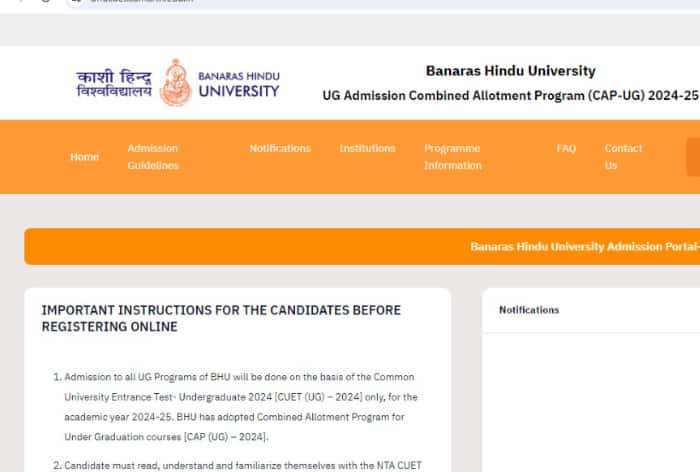Click the Banaras Hindu University page title
Screen dimensions: 700x472
(510, 71)
